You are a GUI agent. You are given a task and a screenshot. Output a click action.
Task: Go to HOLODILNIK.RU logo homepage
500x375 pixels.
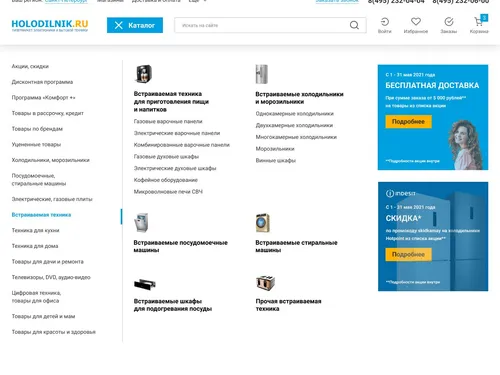[50, 25]
